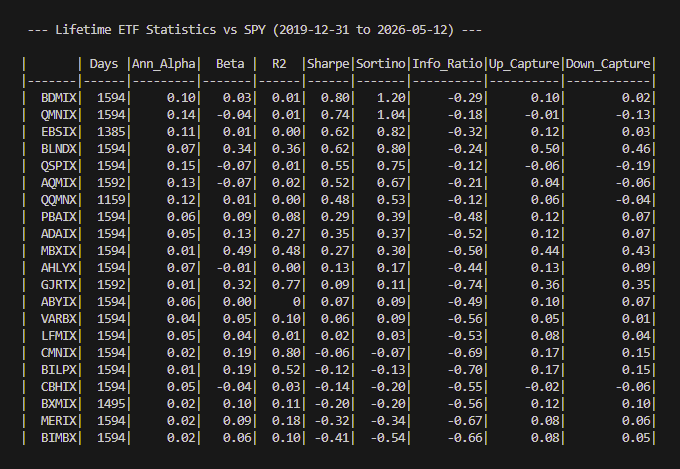Select BILPX Info_Ratio value -0.70
This screenshot has width=680, height=469.
465,370
